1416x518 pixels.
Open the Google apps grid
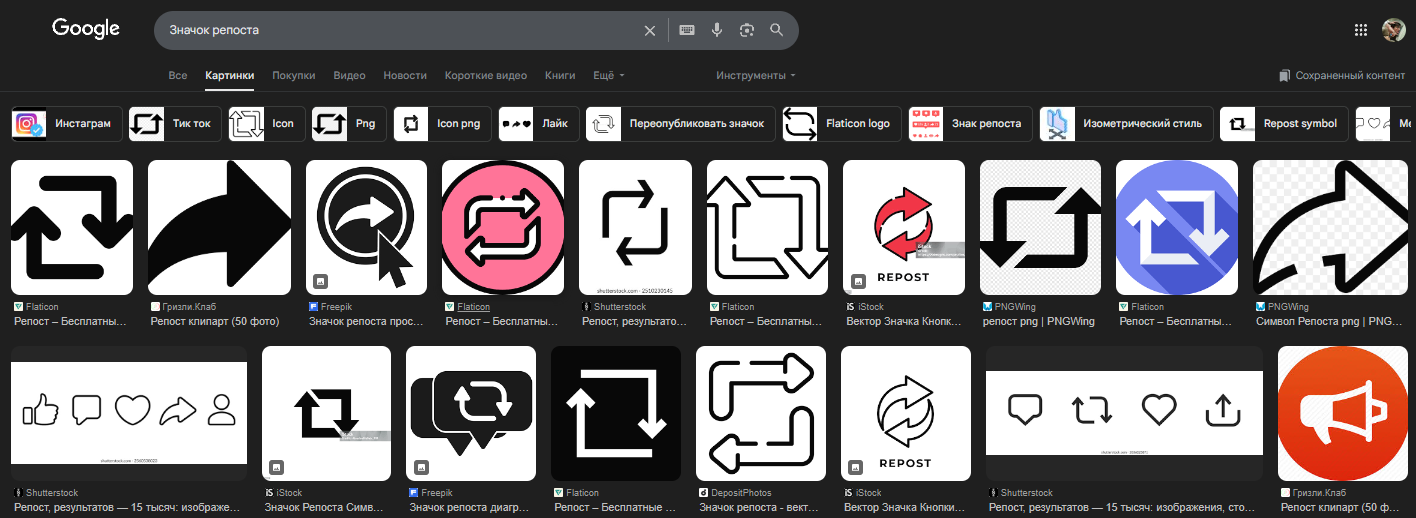pos(1360,30)
